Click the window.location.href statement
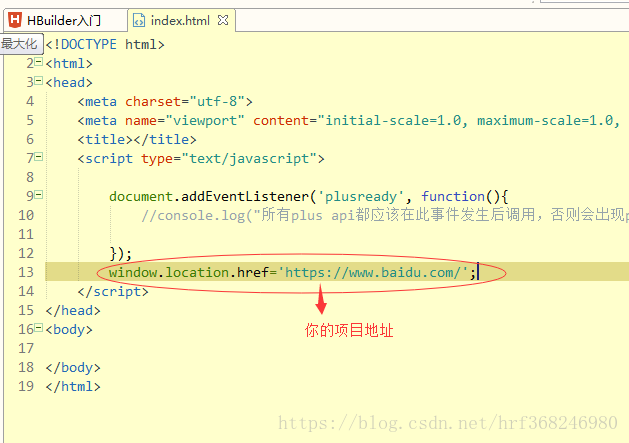 pos(292,272)
